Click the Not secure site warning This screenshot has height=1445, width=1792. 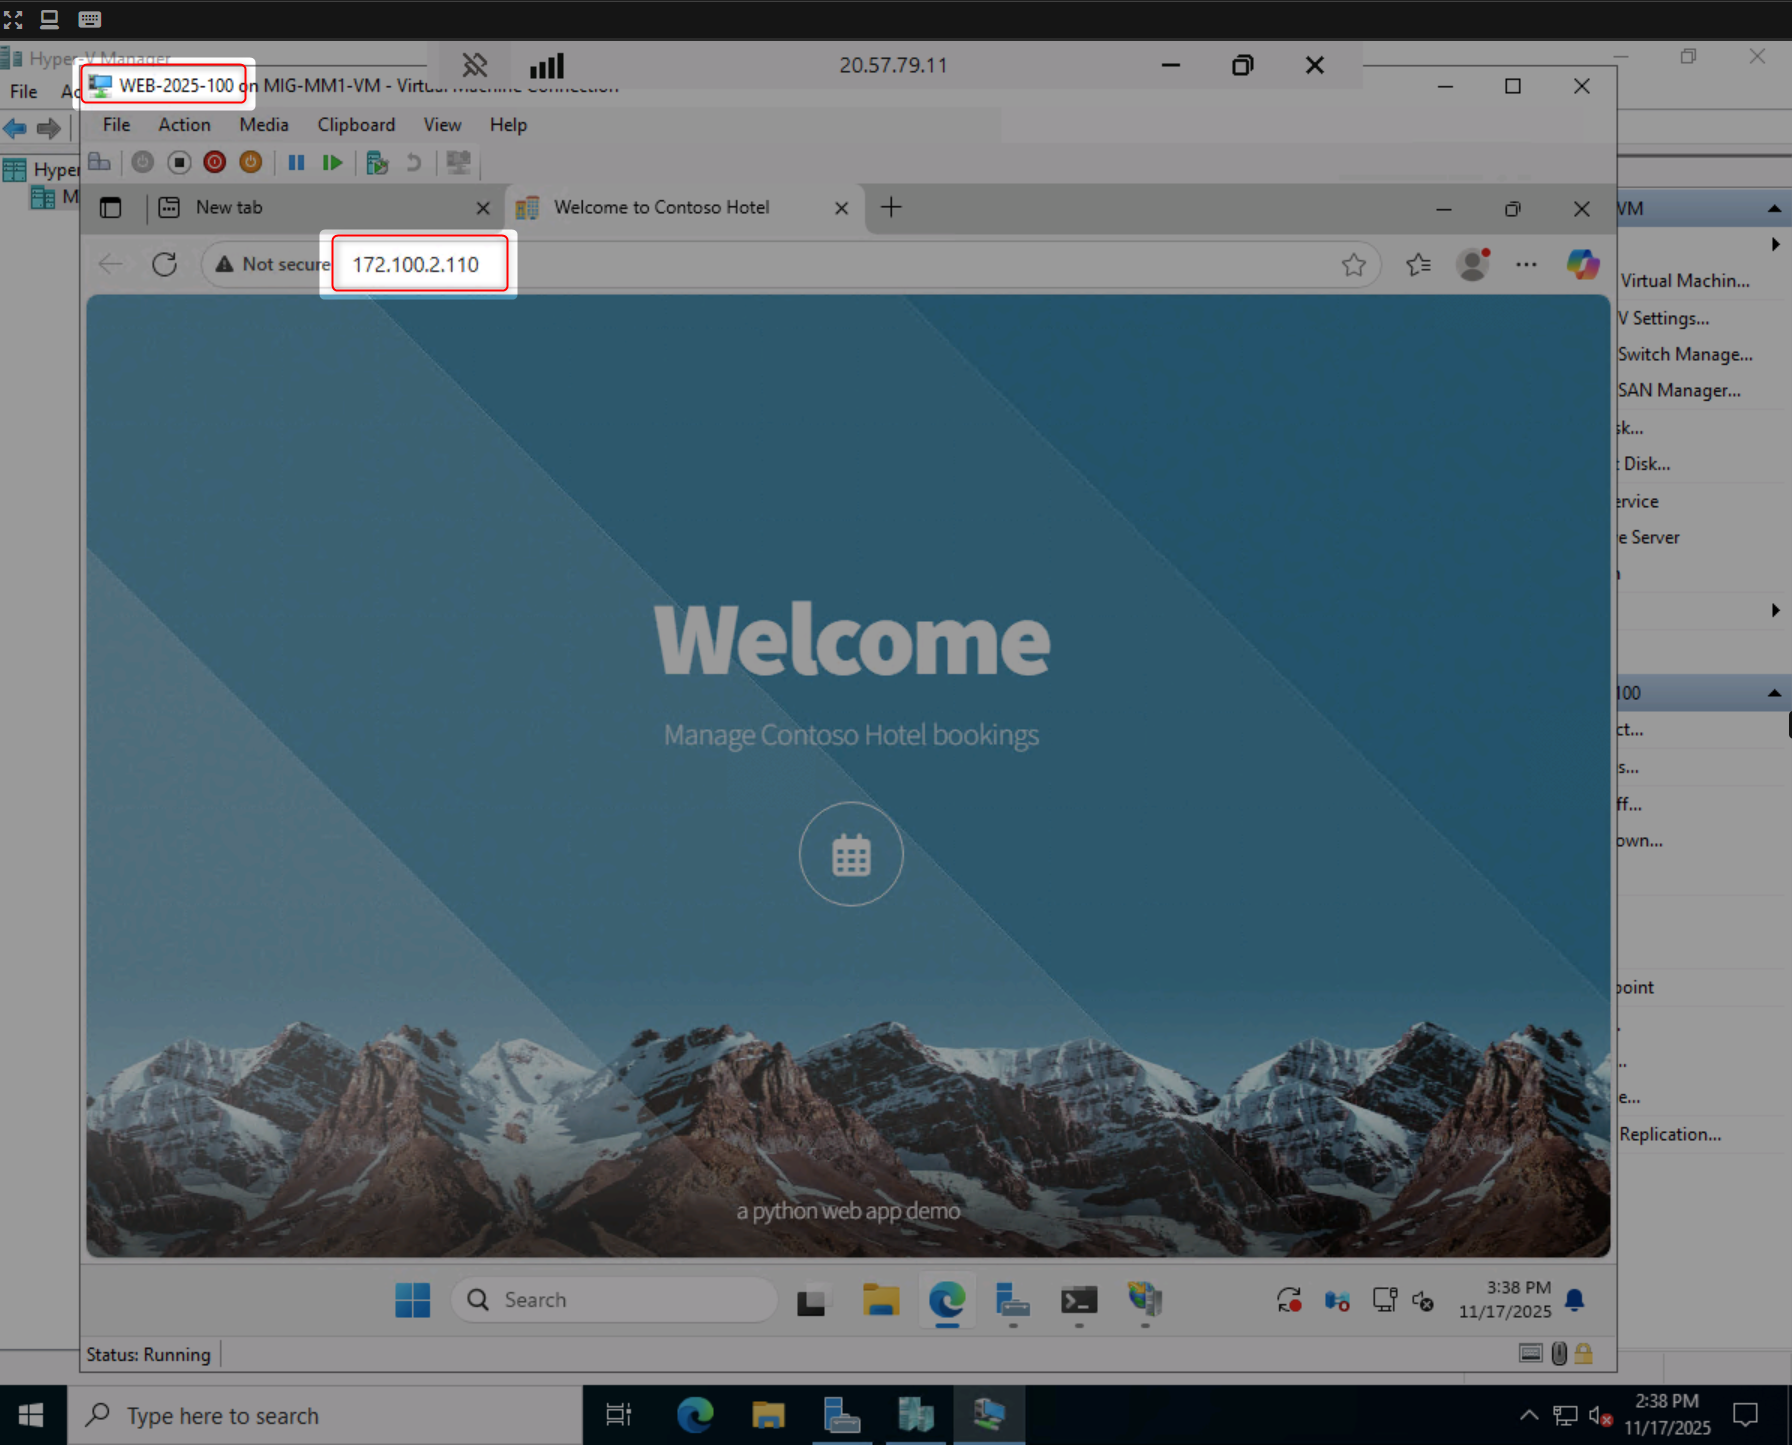point(271,264)
